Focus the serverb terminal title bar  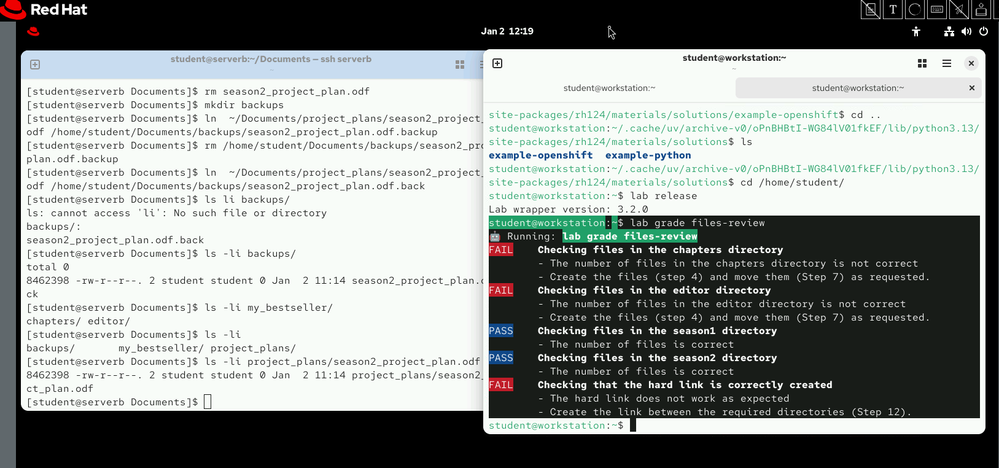(271, 59)
